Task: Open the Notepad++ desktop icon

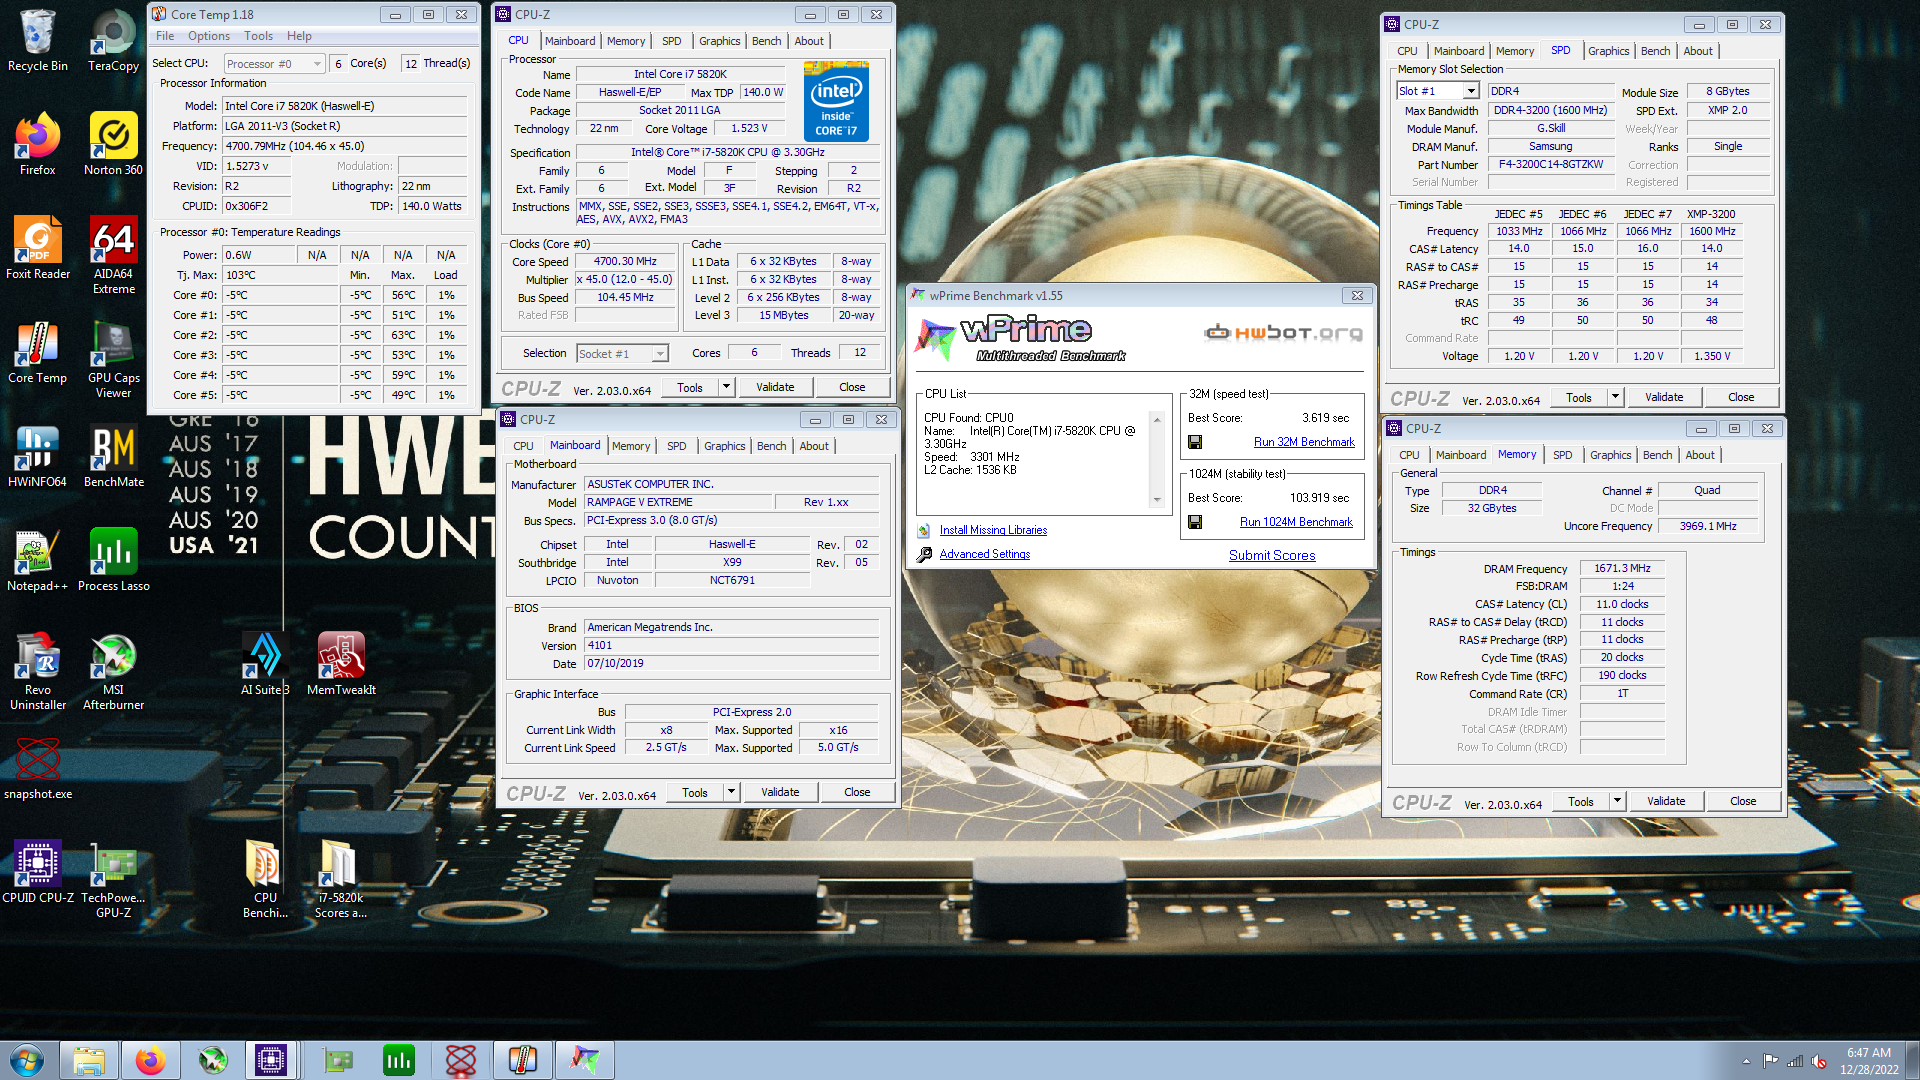Action: pos(38,560)
